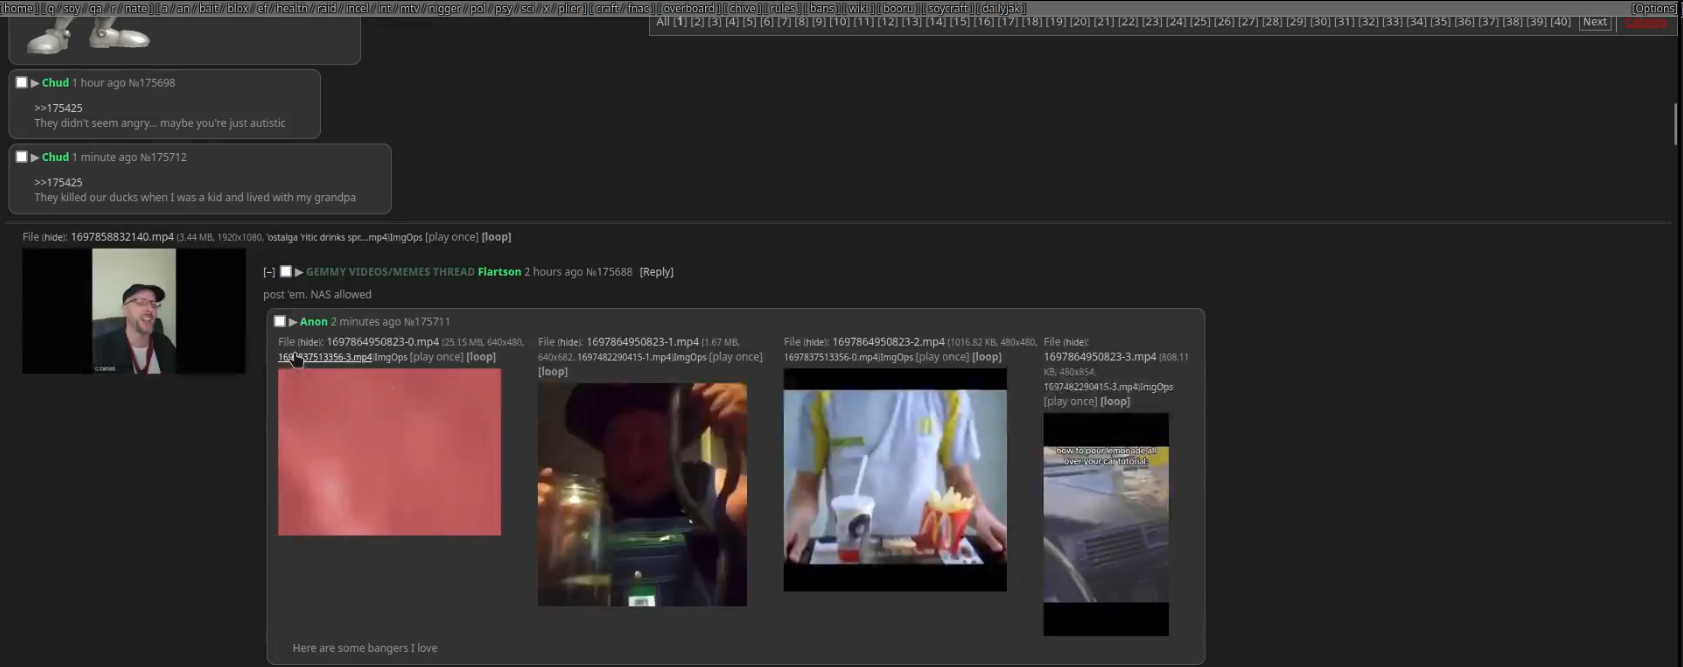Click loop for 1697858832140.mp4
1683x667 pixels.
point(496,238)
